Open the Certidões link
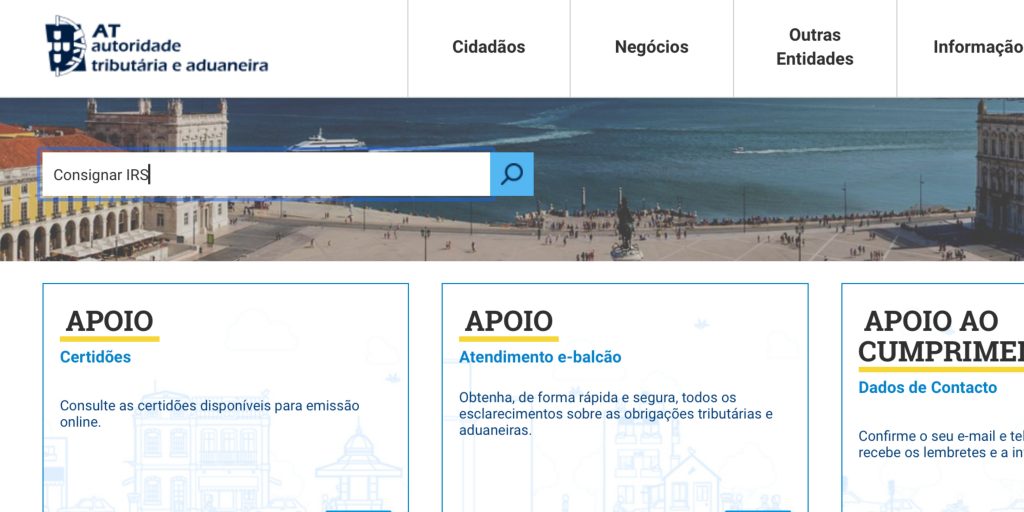 (95, 357)
